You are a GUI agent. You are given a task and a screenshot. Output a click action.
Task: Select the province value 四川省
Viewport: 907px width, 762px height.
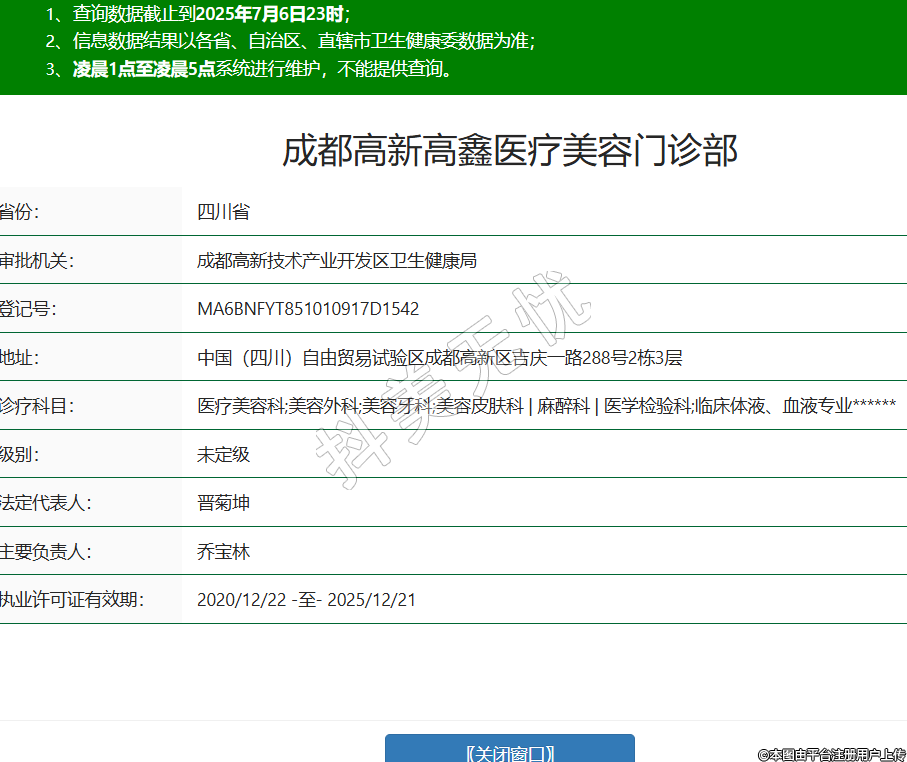pyautogui.click(x=223, y=212)
